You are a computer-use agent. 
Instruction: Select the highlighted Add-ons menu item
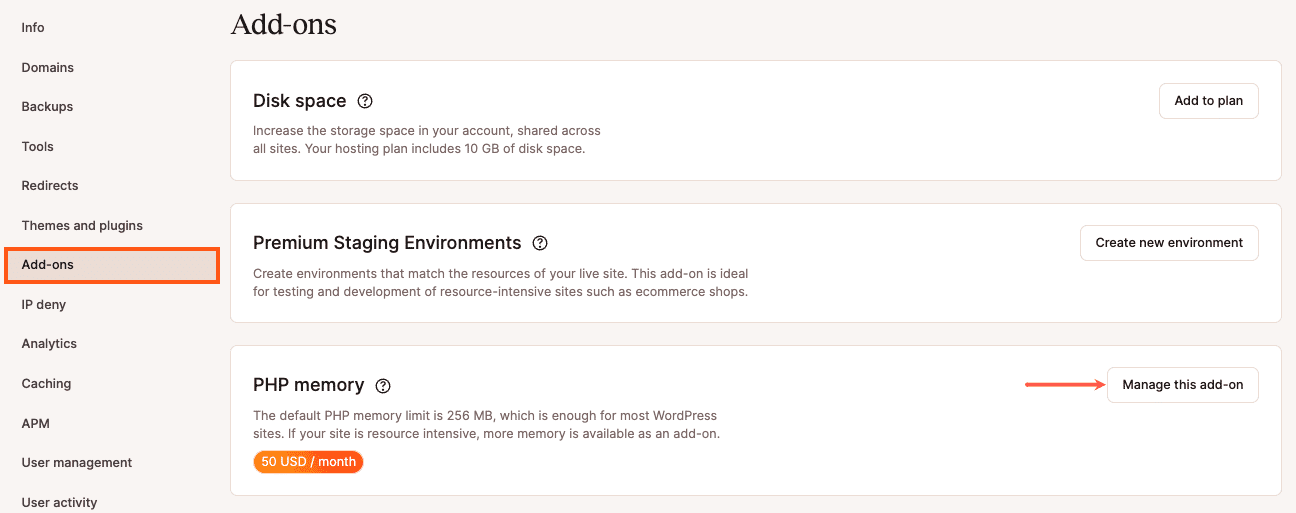pyautogui.click(x=48, y=265)
